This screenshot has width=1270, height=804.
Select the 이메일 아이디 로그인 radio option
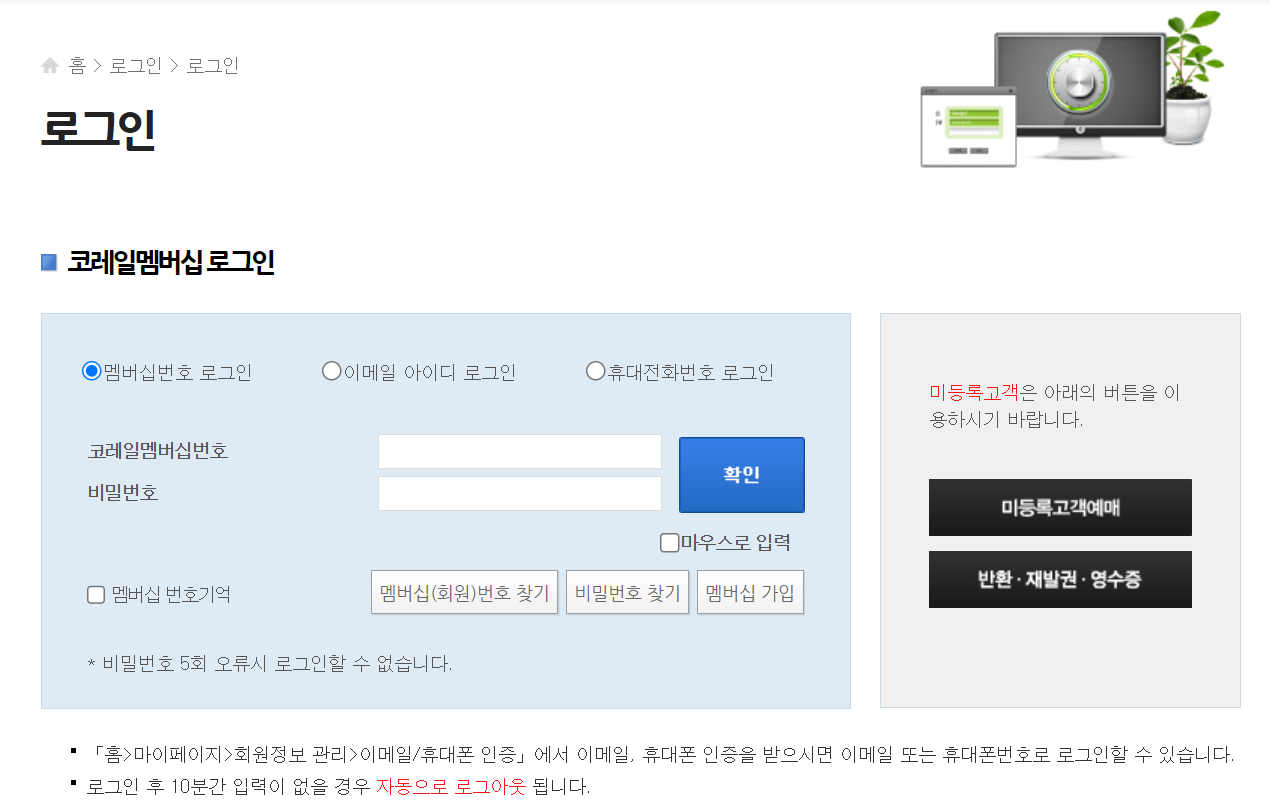[x=331, y=370]
